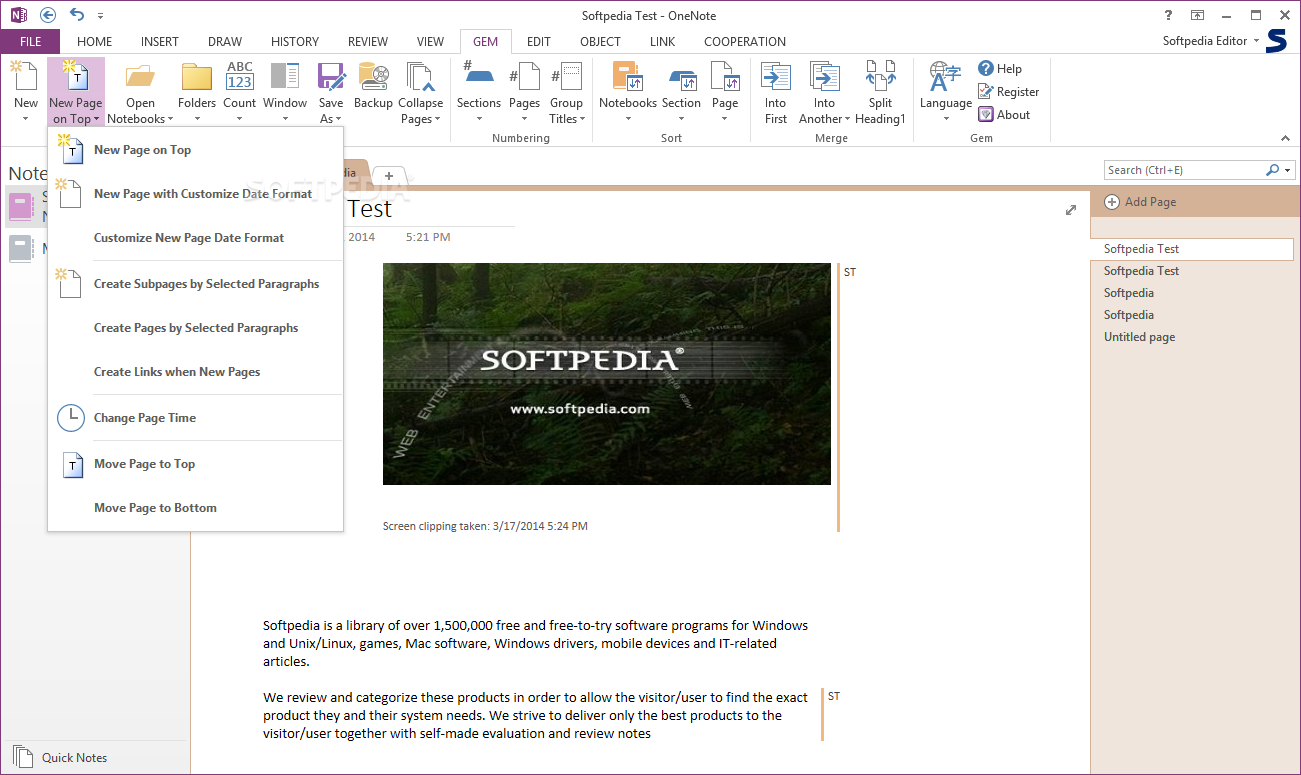This screenshot has height=775, width=1301.
Task: Click the Merge Into First icon
Action: pyautogui.click(x=776, y=78)
